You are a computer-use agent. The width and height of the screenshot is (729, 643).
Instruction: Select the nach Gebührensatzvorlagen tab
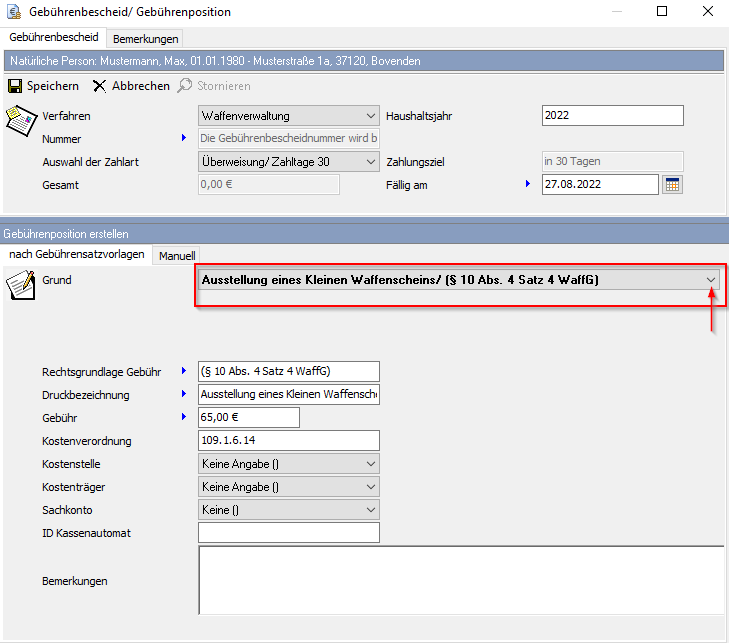click(76, 254)
